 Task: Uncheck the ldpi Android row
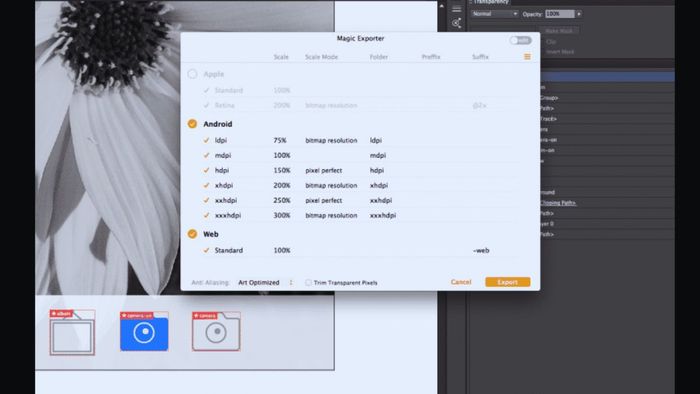point(206,140)
